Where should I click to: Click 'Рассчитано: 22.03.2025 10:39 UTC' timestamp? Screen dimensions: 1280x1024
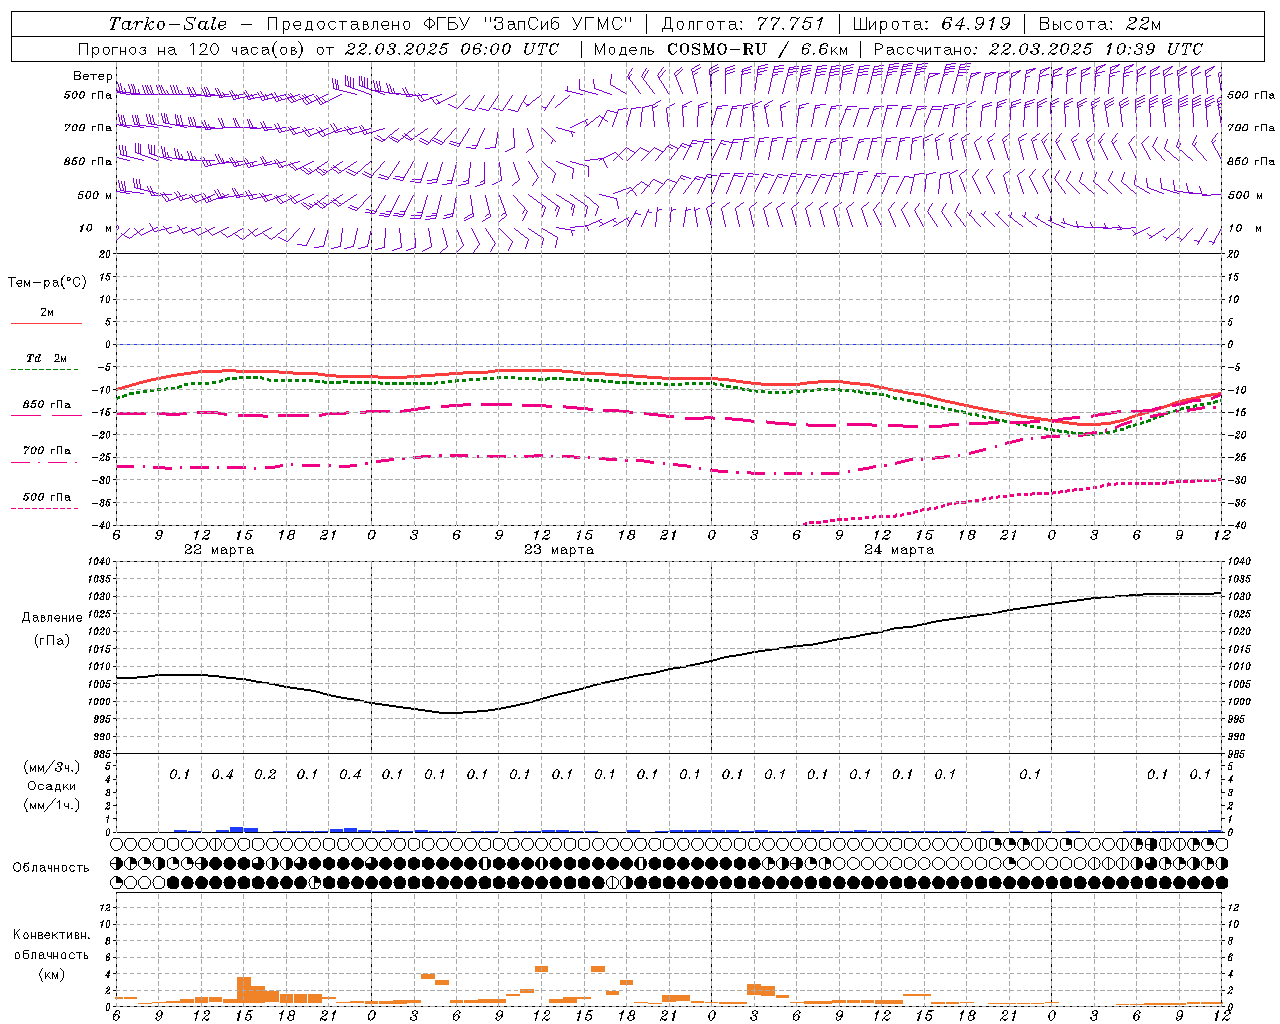point(1038,49)
